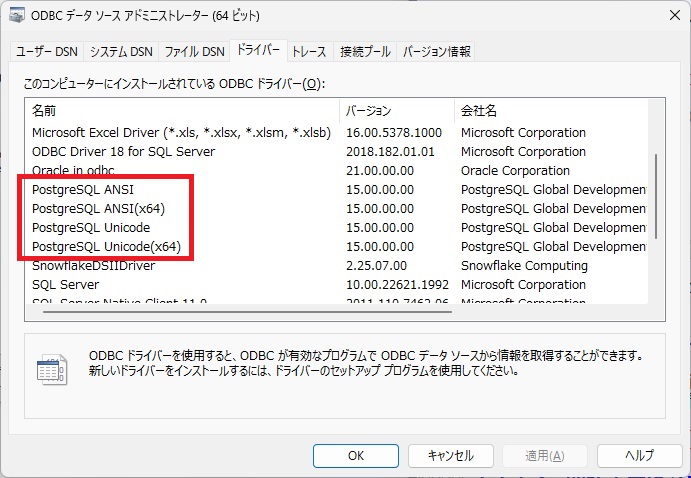Click the ヘルプ button
Viewport: 691px width, 478px height.
[639, 456]
